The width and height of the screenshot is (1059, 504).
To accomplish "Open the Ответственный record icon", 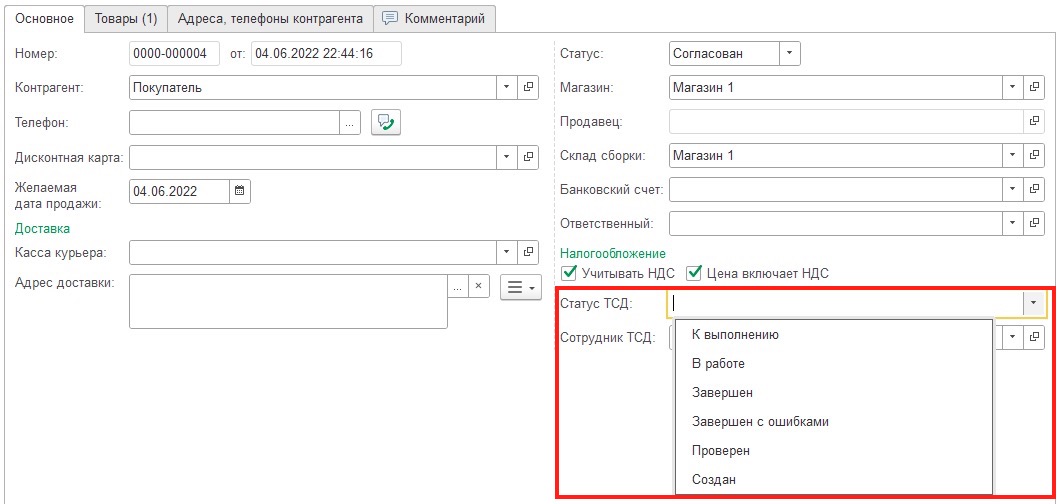I will (x=1033, y=222).
